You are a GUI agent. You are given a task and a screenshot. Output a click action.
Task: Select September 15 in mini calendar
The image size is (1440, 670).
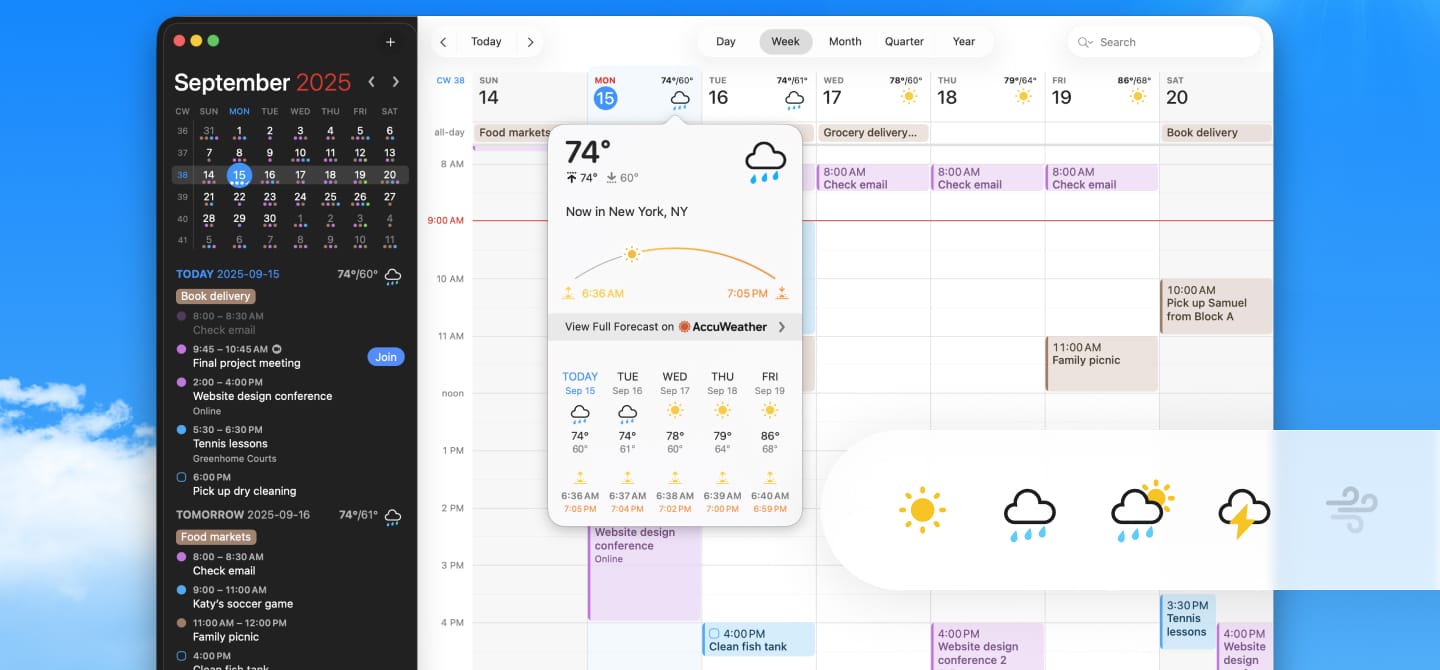click(238, 175)
